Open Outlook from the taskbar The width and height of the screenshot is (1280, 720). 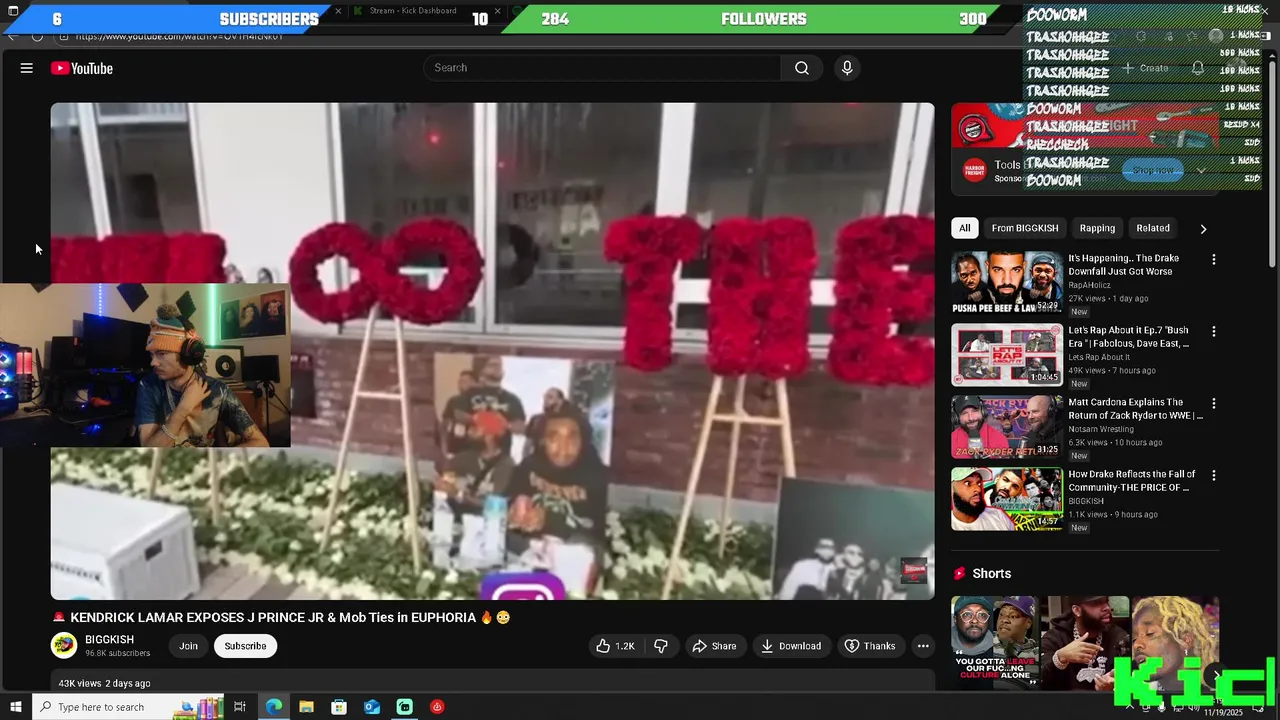[x=372, y=707]
